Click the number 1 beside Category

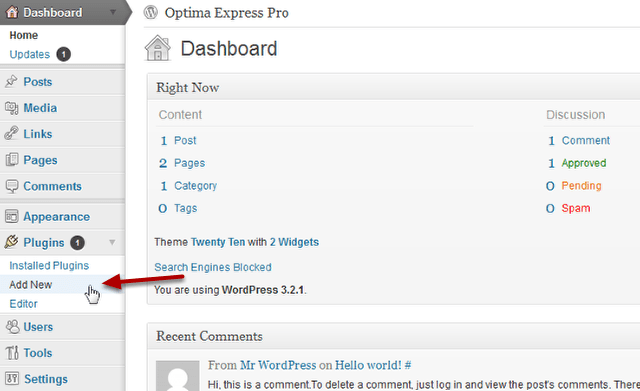pyautogui.click(x=164, y=186)
